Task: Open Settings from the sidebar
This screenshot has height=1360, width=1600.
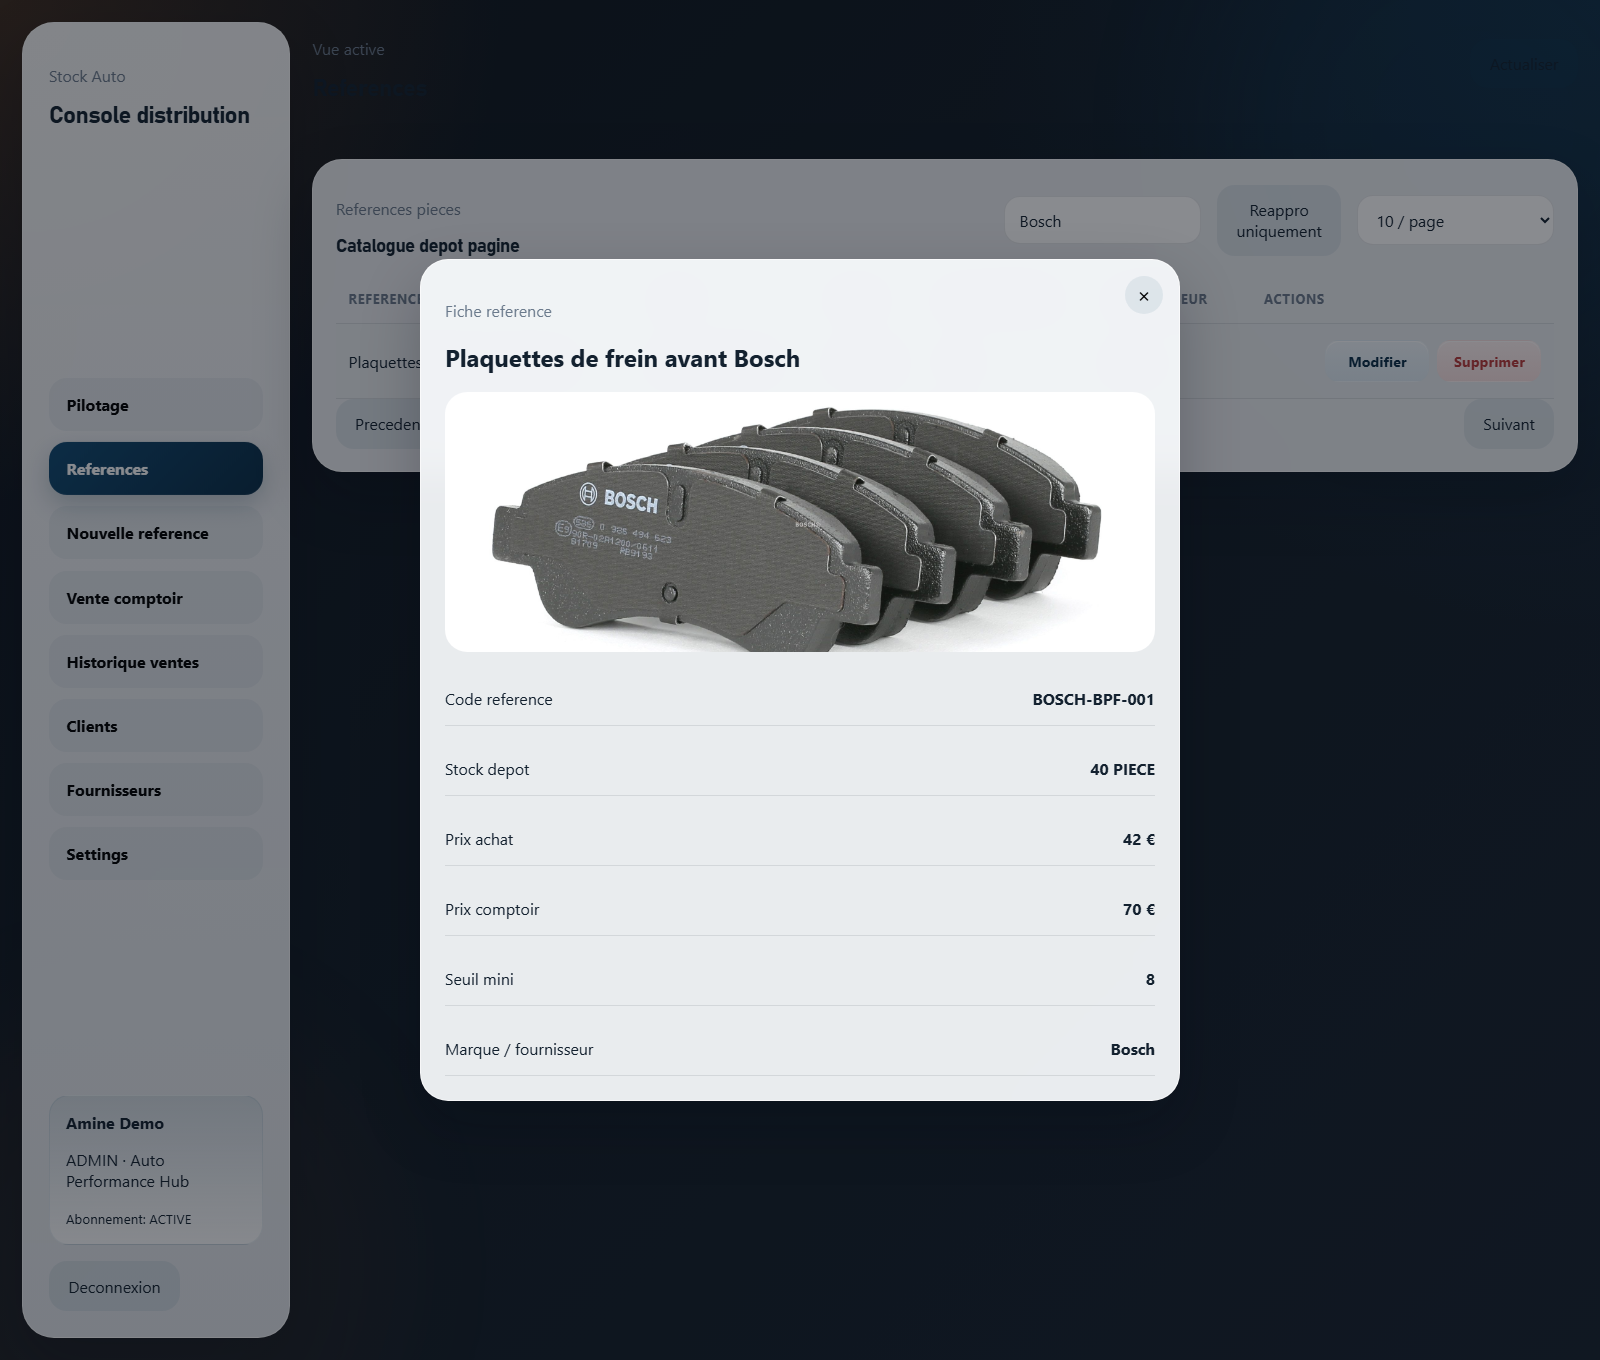Action: (x=155, y=854)
